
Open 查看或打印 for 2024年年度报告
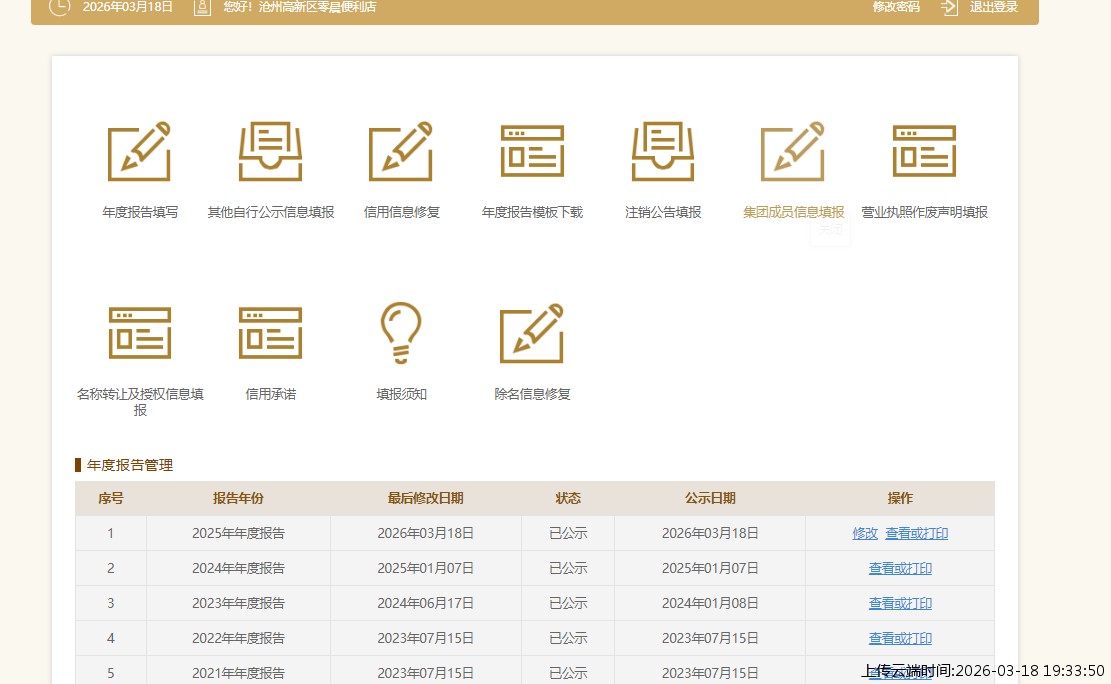pyautogui.click(x=900, y=569)
